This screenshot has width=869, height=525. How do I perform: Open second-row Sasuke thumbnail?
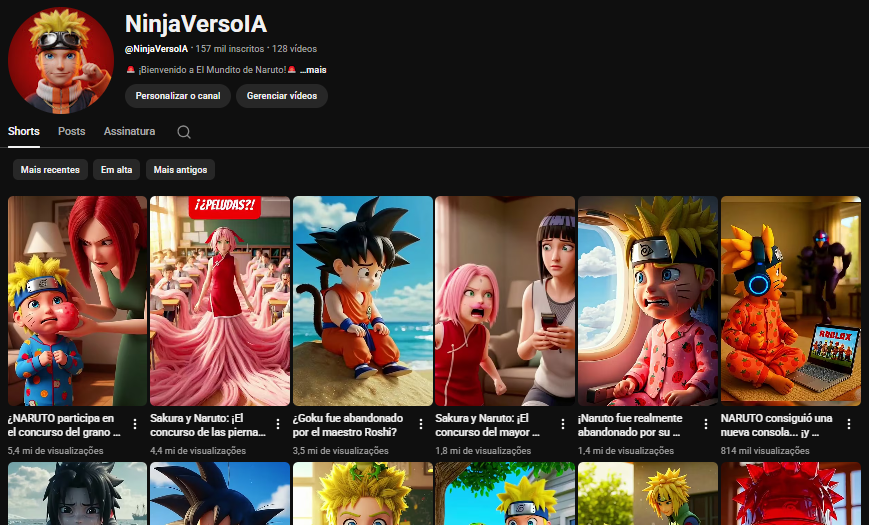click(78, 493)
